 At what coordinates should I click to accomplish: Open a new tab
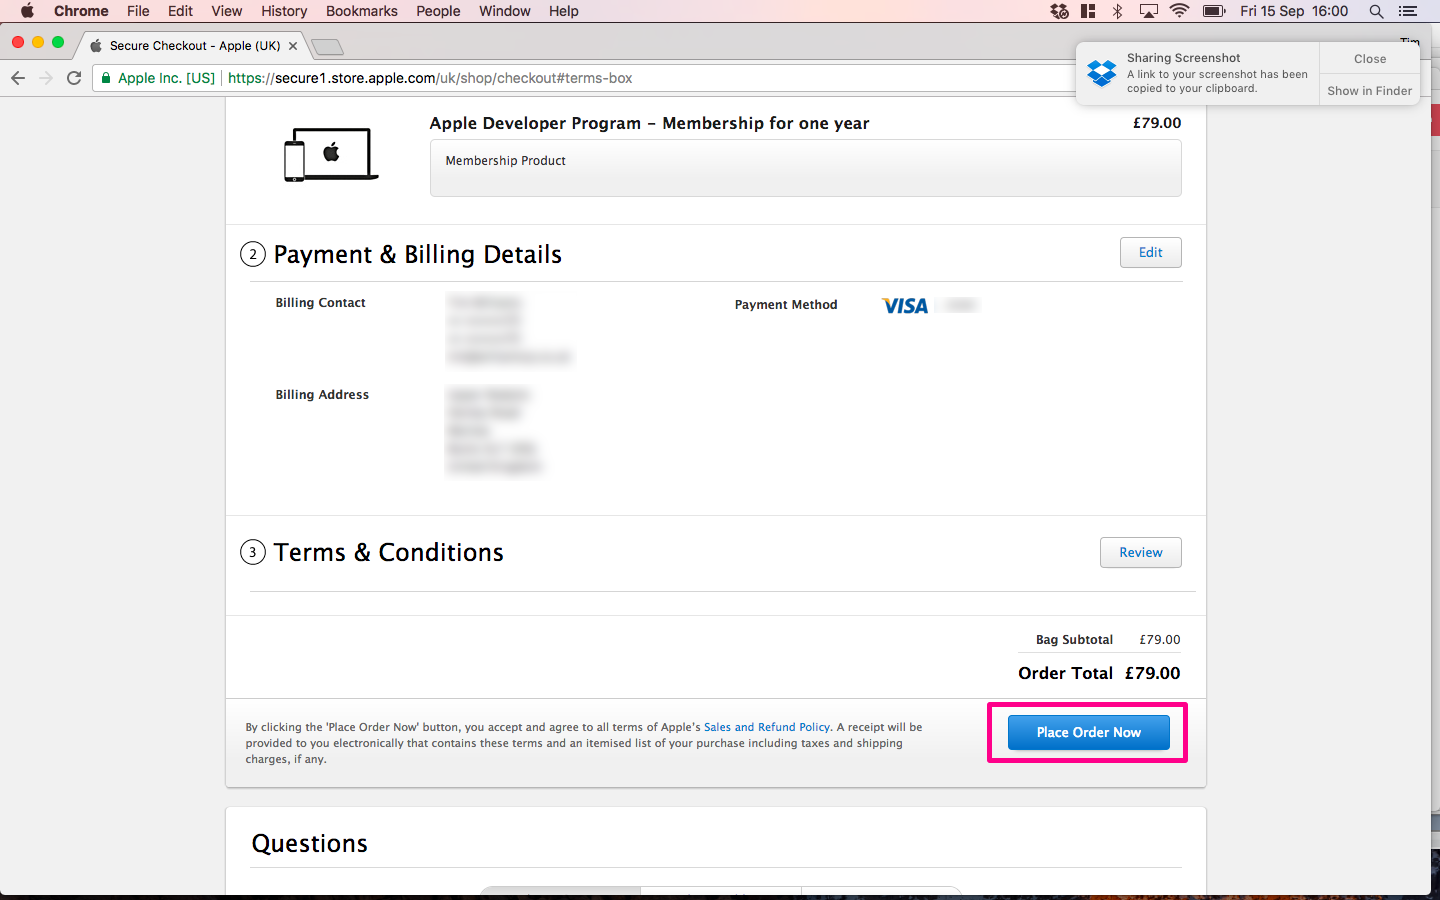point(327,47)
